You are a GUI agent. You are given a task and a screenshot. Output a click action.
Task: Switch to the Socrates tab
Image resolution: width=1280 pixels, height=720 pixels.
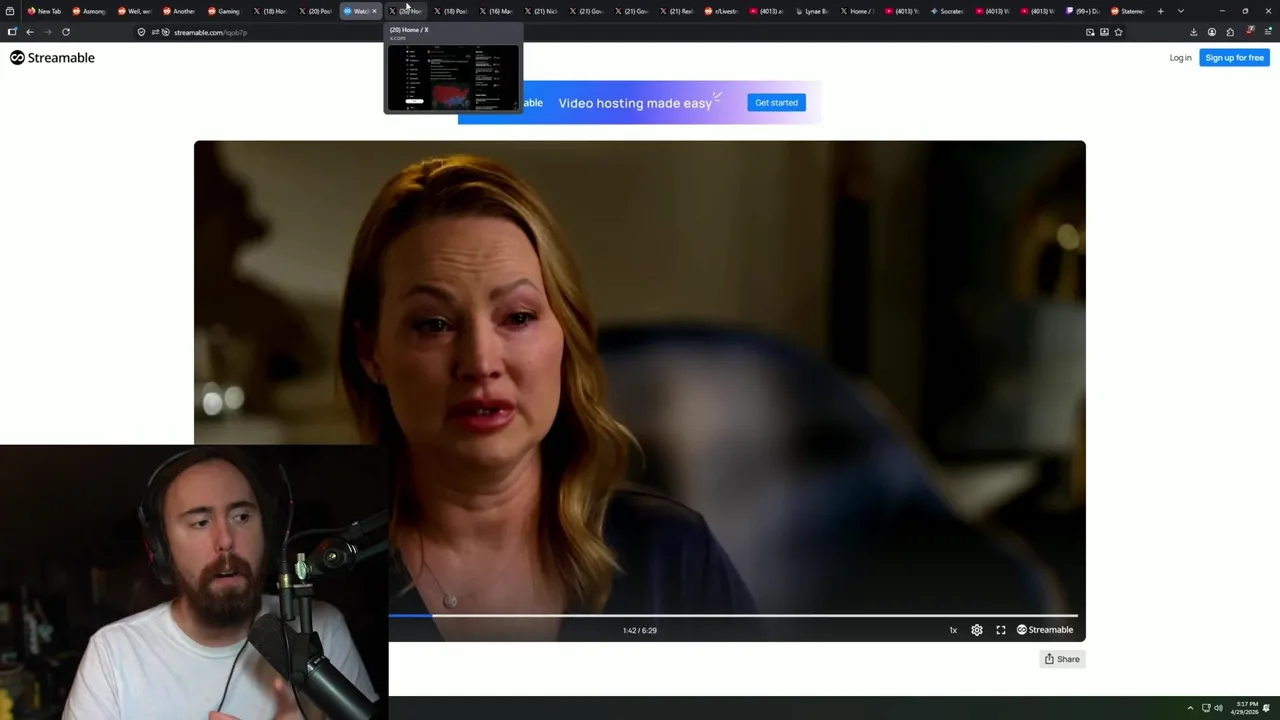[945, 11]
